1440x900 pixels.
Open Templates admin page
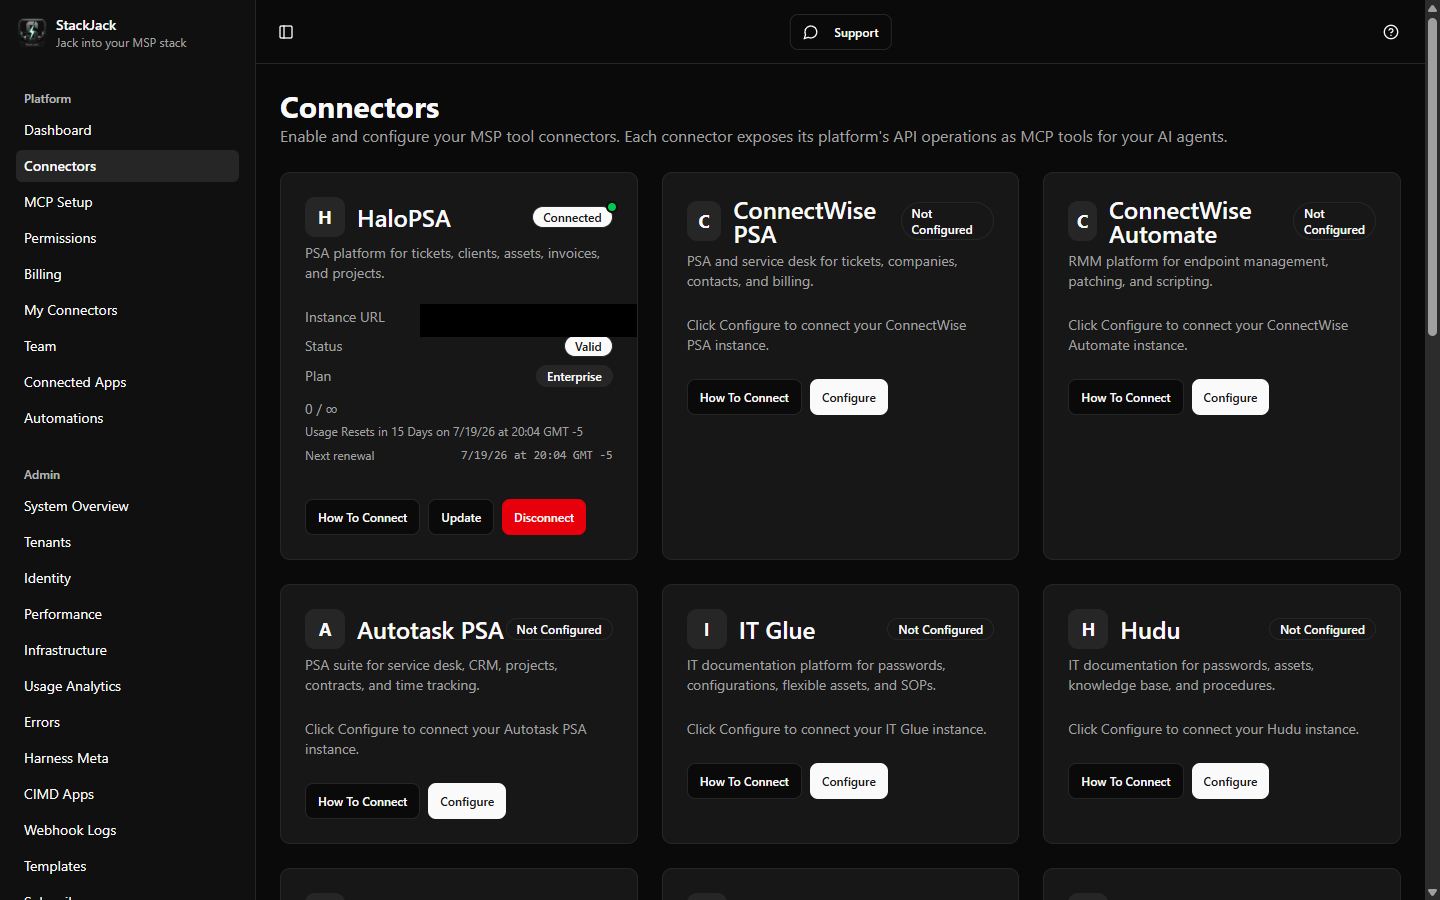click(x=127, y=866)
